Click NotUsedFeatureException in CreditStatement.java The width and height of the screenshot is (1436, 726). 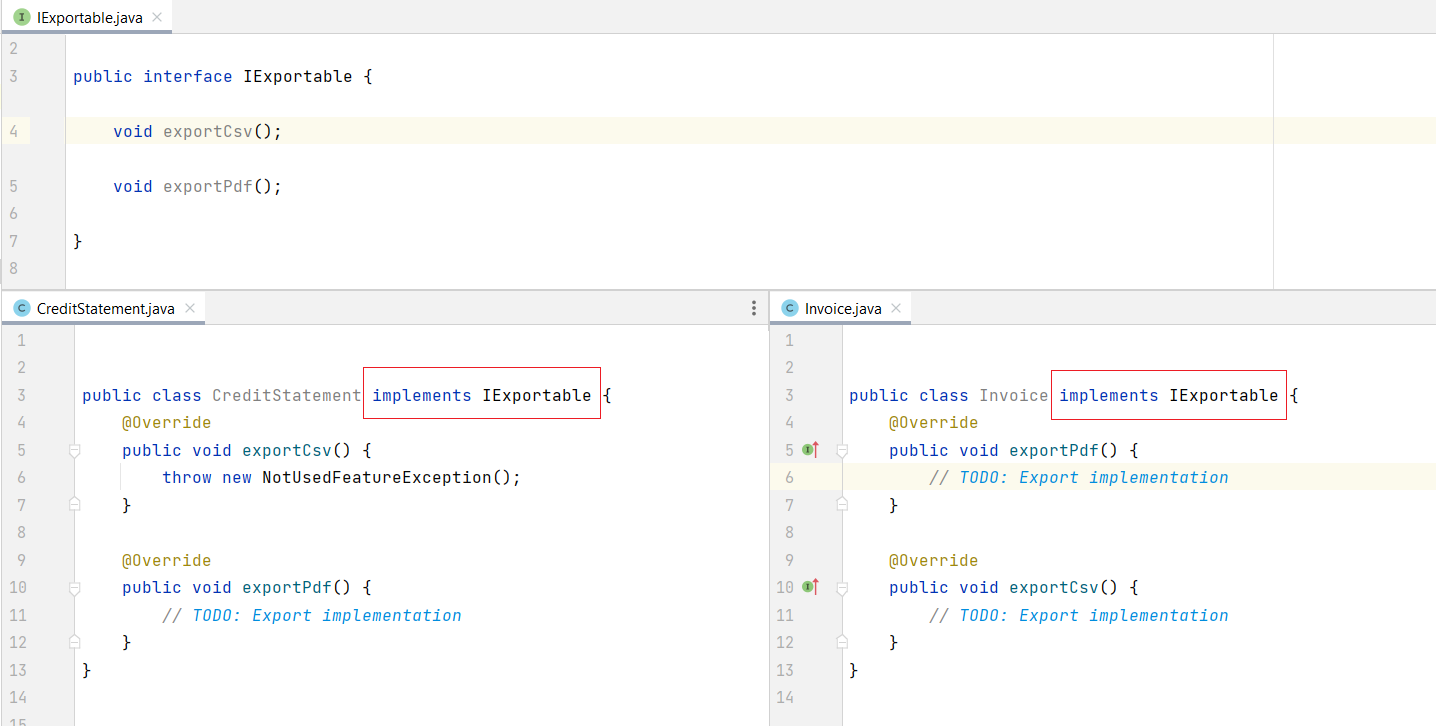coord(377,478)
